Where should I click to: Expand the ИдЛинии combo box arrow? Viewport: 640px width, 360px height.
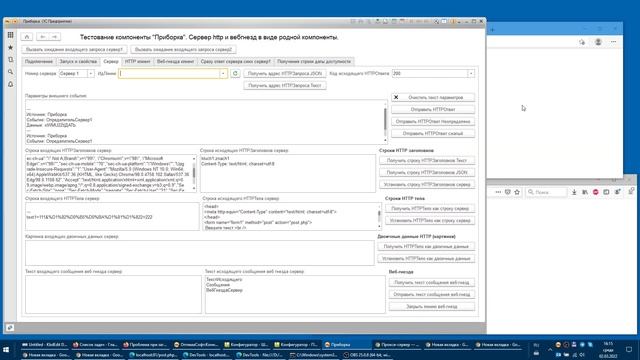click(x=223, y=73)
